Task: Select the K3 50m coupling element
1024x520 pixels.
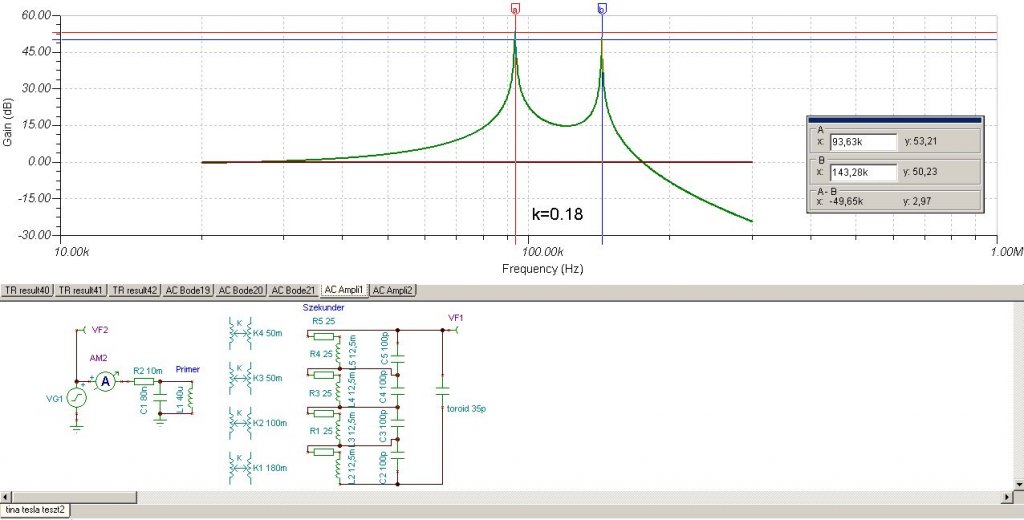Action: (240, 378)
